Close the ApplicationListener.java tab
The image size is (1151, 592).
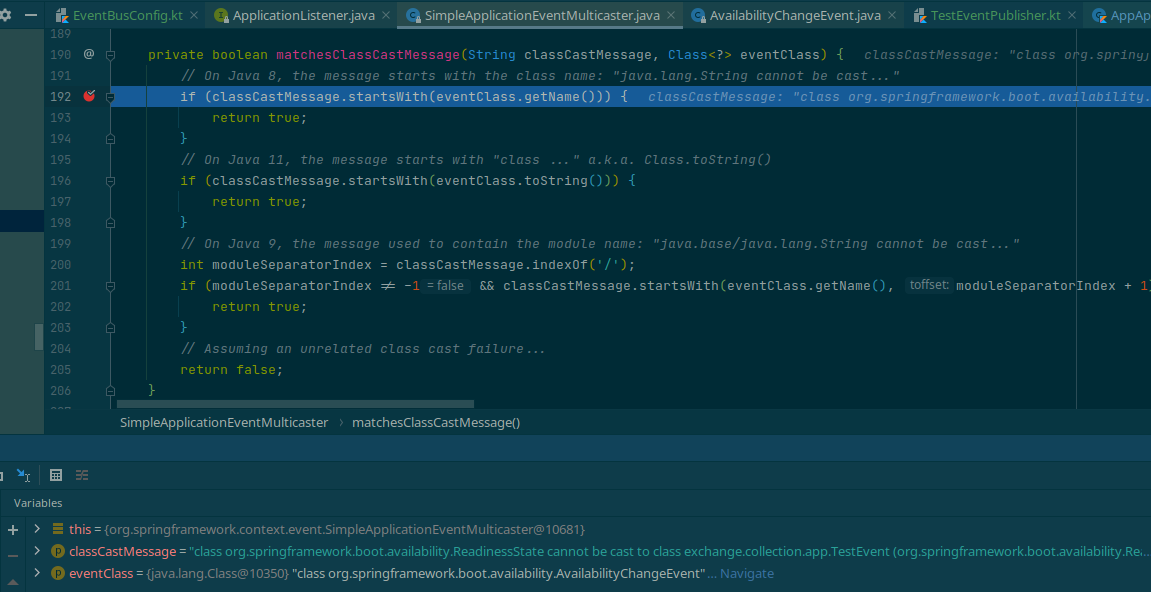(386, 15)
